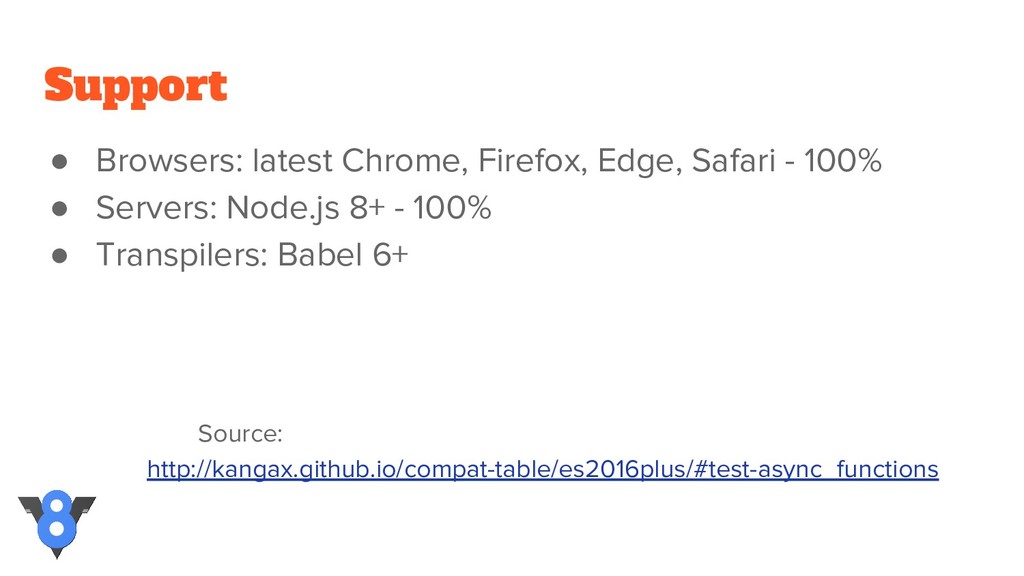
Task: Click the Source: label
Action: 240,434
